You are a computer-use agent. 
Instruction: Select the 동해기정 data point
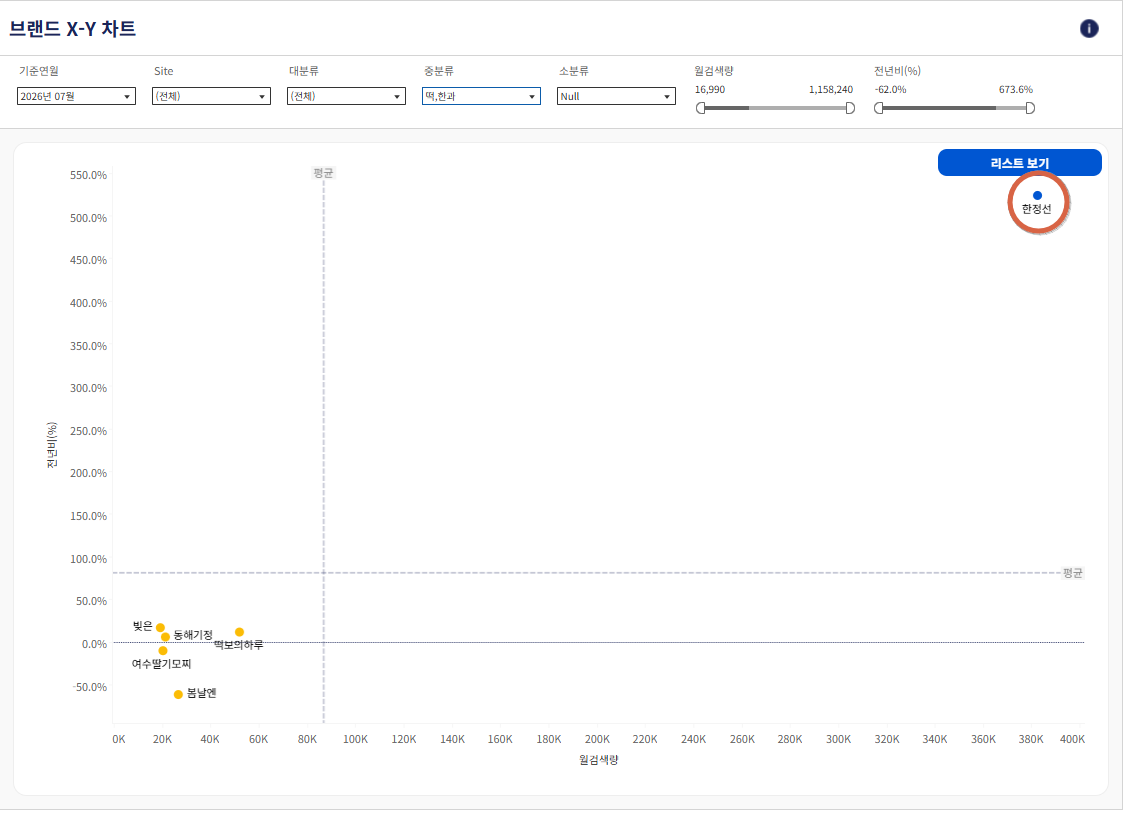[x=165, y=637]
